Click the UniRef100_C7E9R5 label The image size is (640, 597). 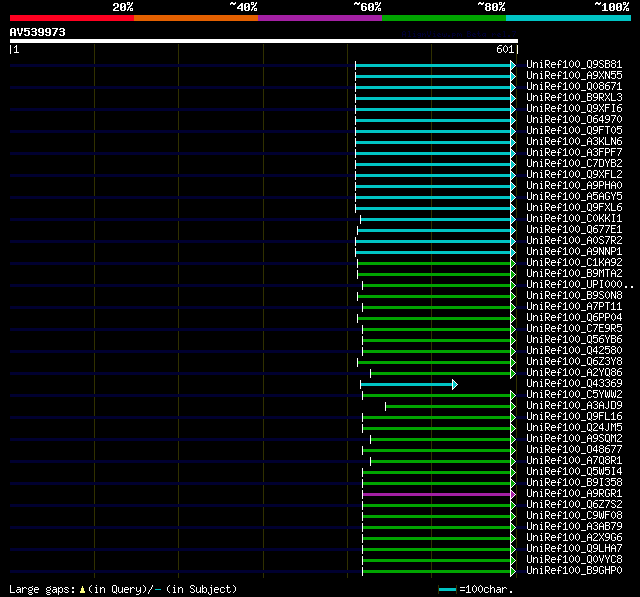pos(574,329)
